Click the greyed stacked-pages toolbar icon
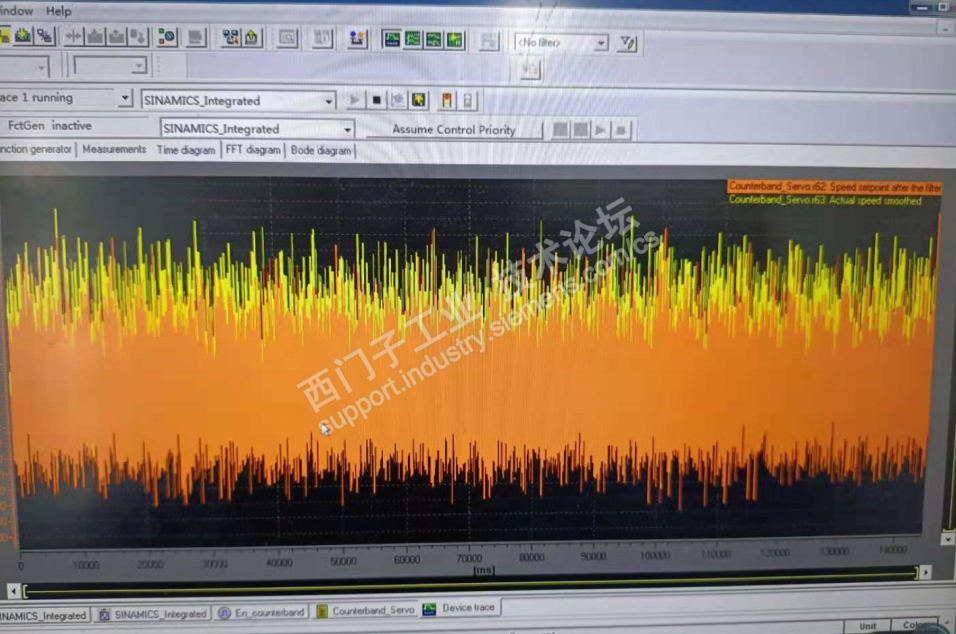Screen dimensions: 956x634 [x=196, y=37]
